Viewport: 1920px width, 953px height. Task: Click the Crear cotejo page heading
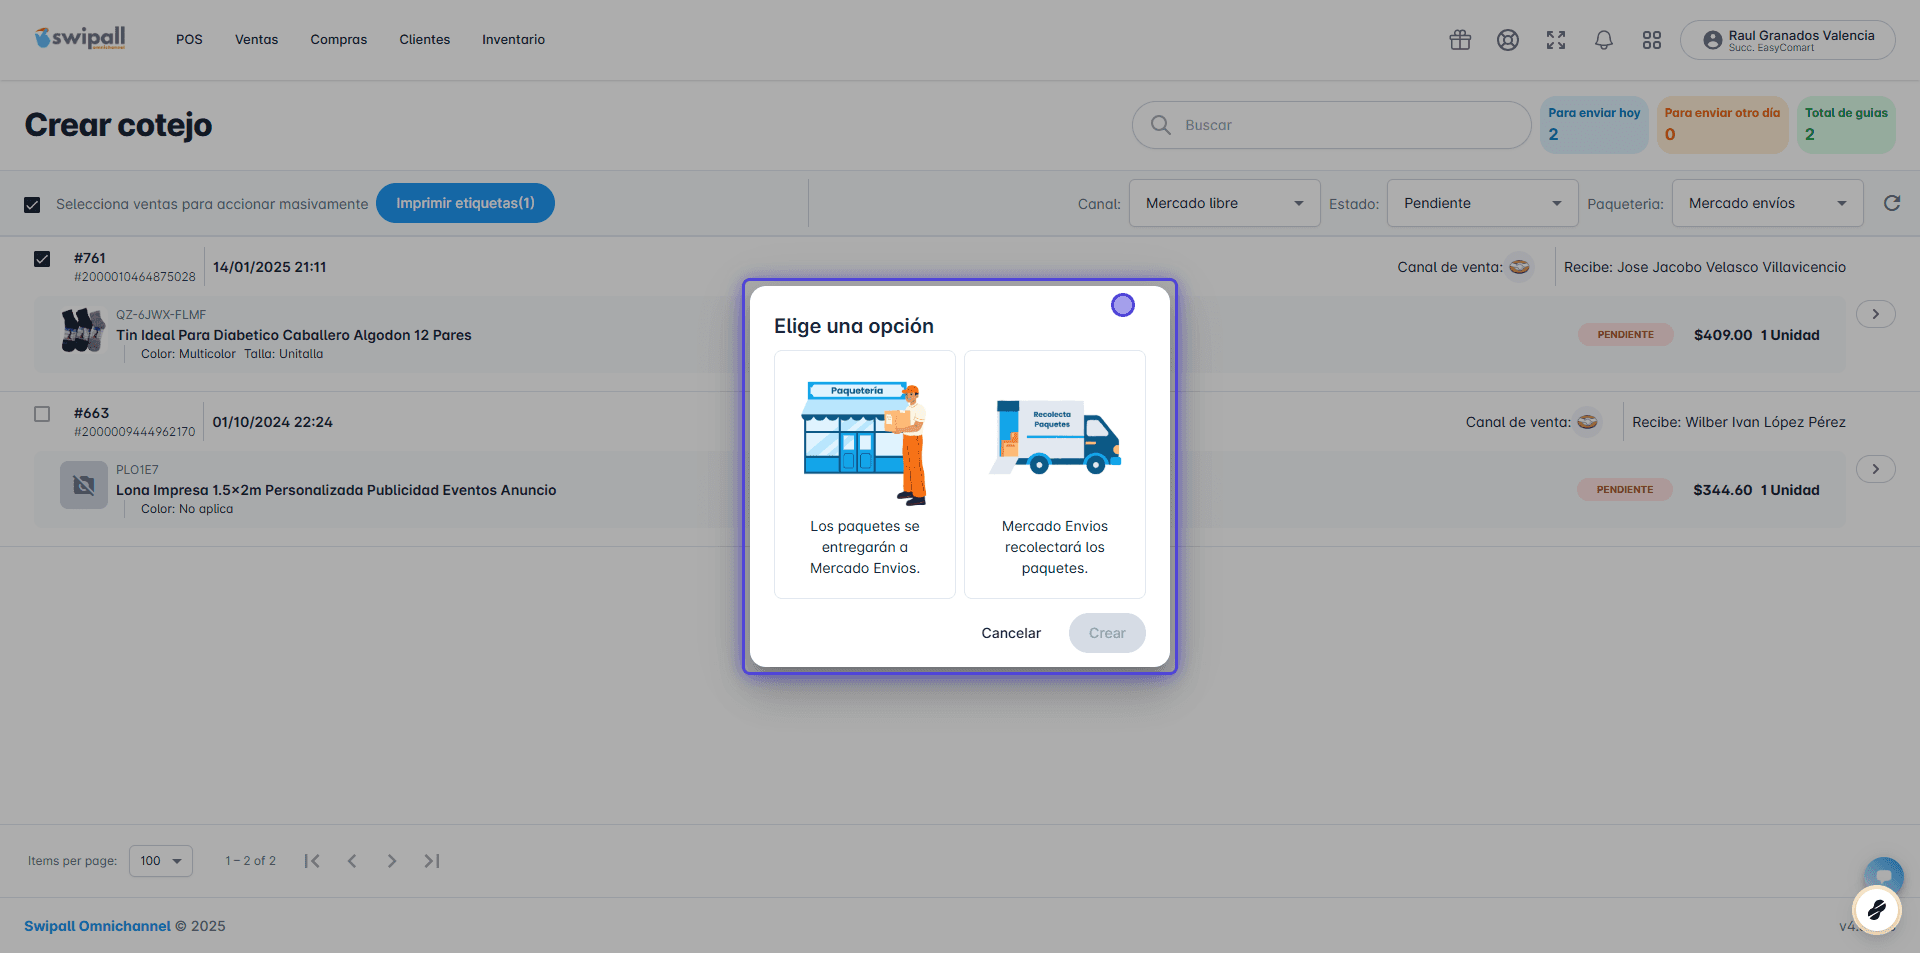[x=118, y=125]
